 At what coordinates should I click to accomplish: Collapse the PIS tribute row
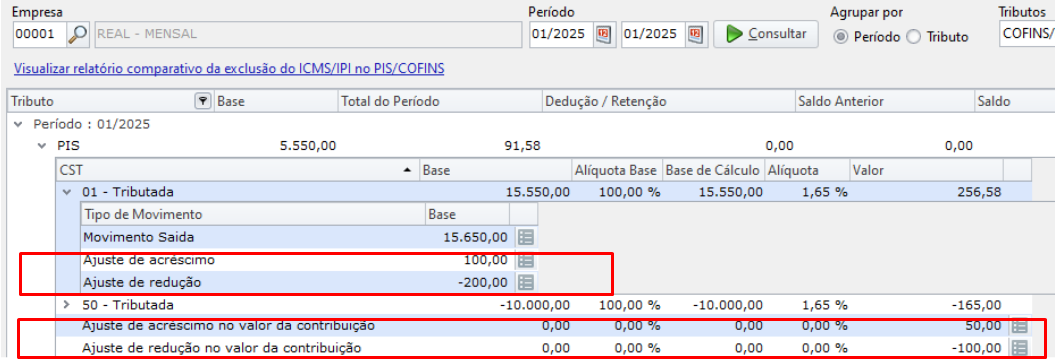coord(42,146)
